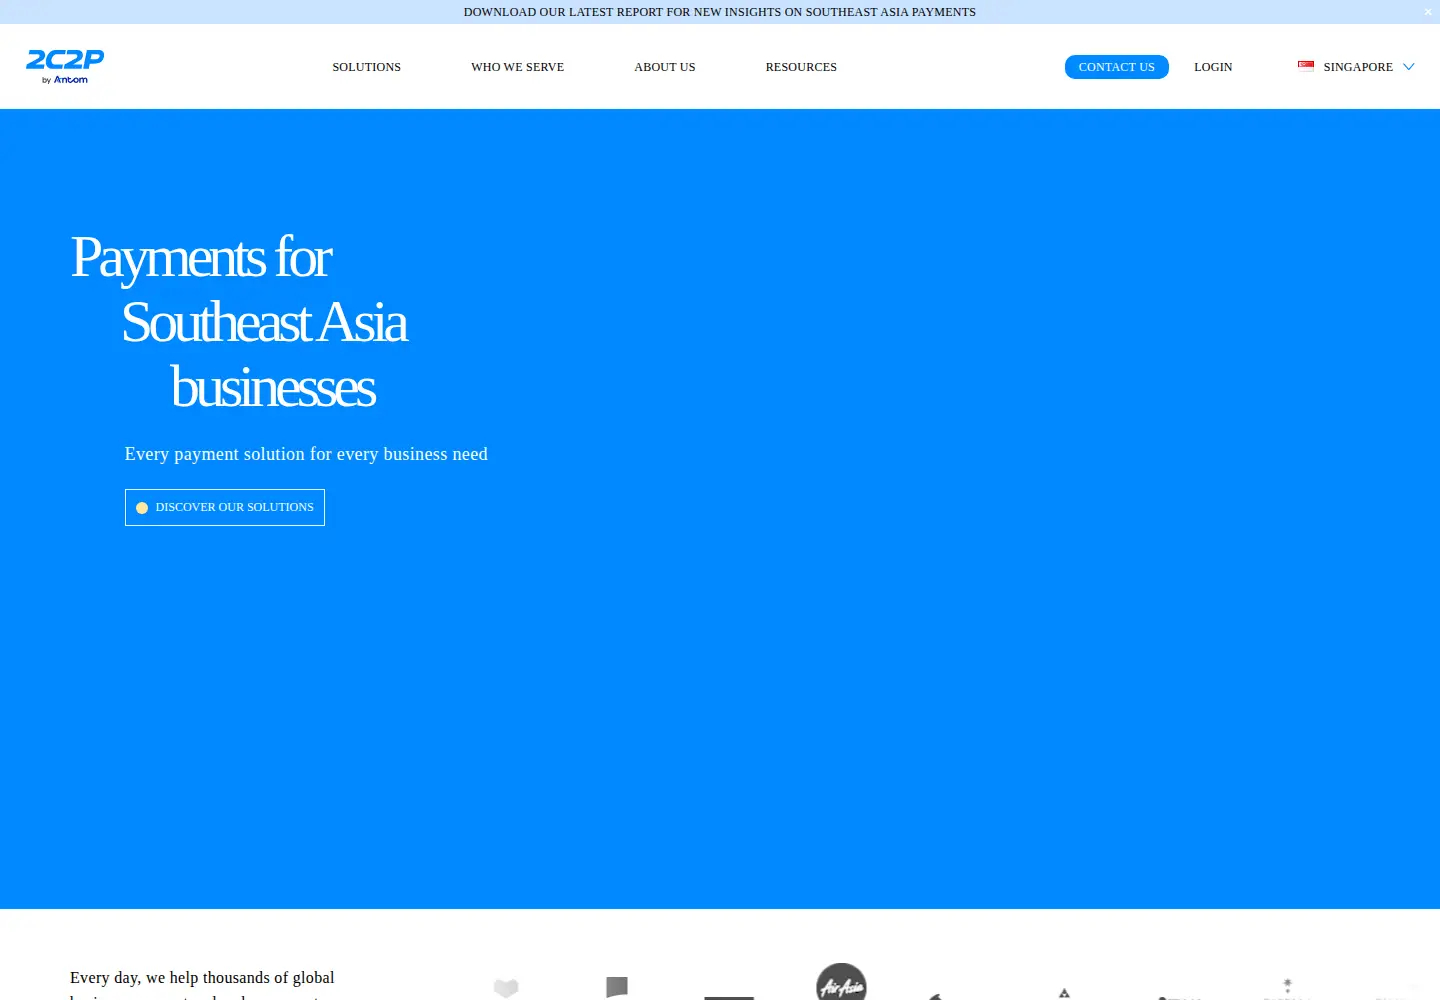Screen dimensions: 1440x1000
Task: Open the Solutions menu
Action: 366,67
